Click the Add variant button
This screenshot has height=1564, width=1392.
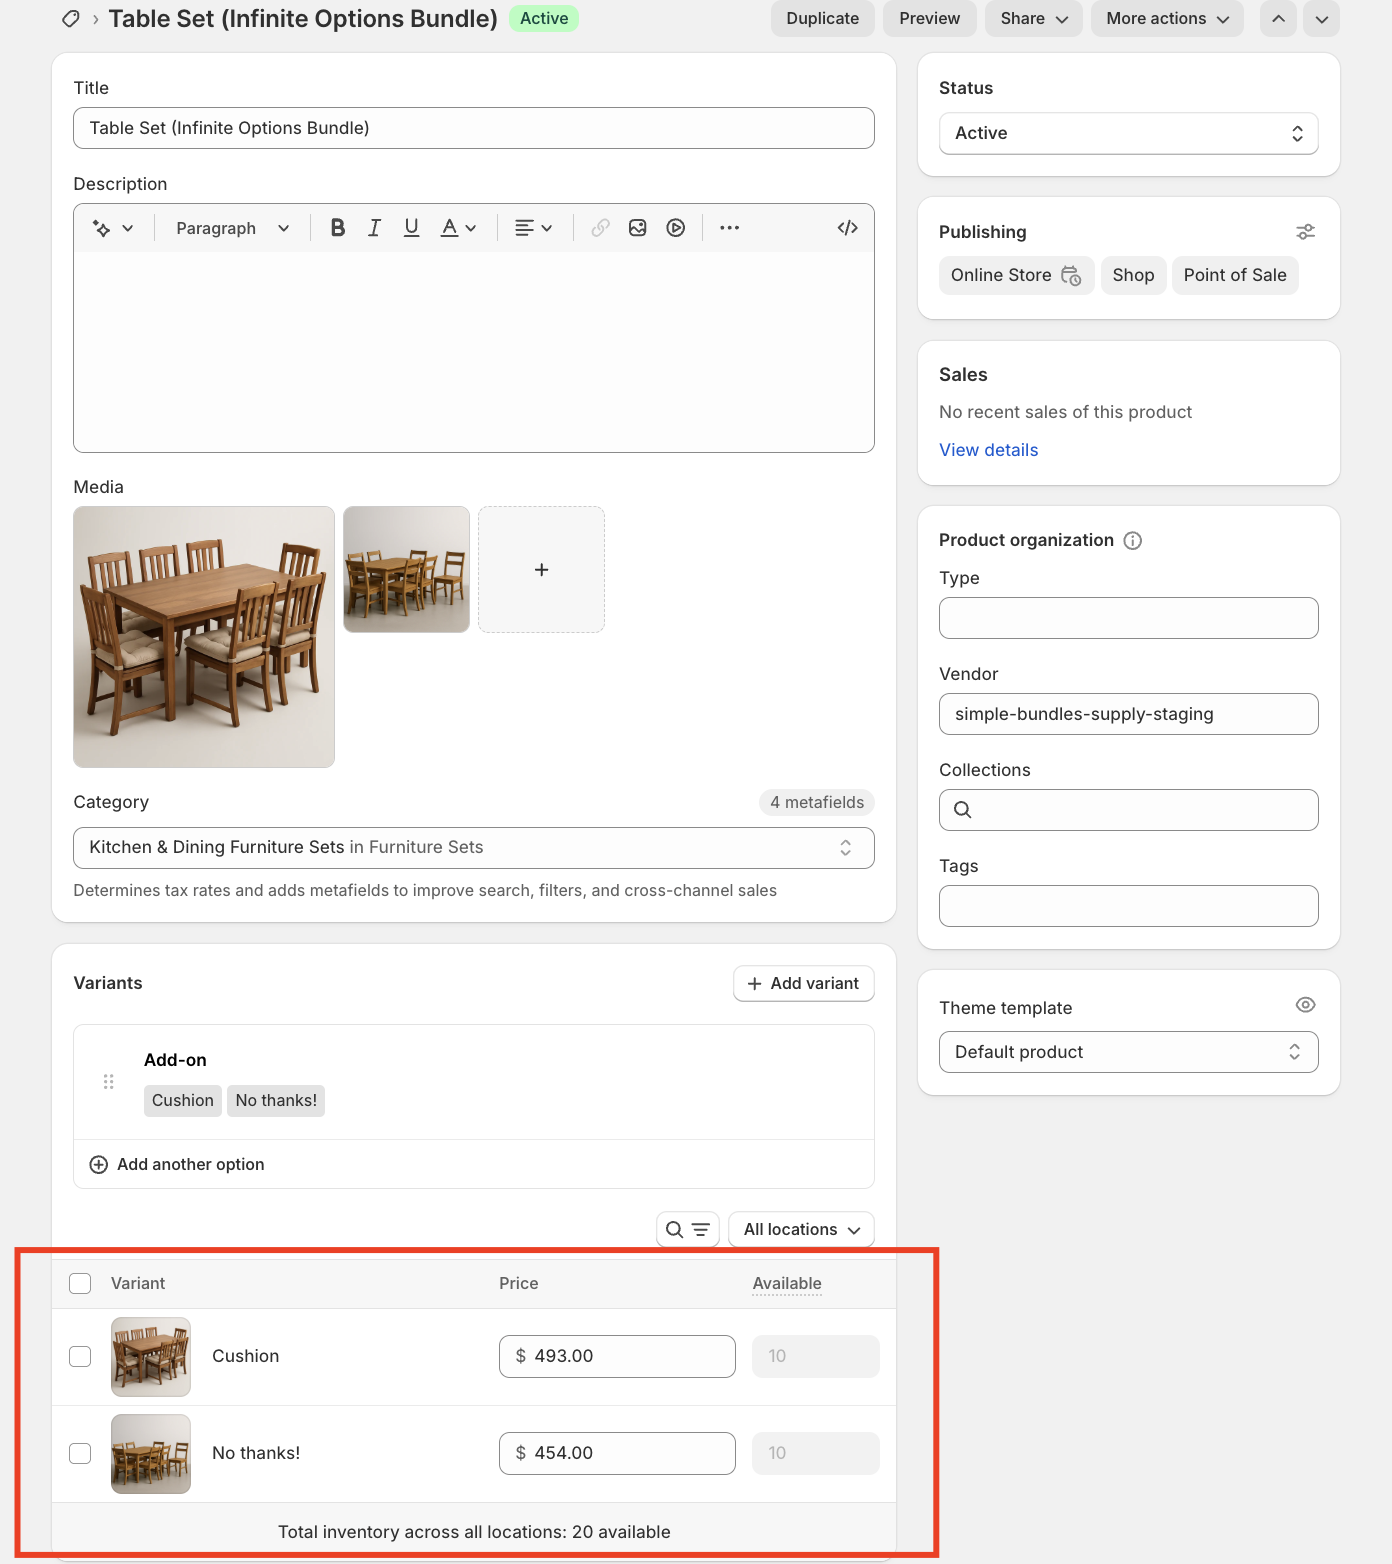point(804,984)
